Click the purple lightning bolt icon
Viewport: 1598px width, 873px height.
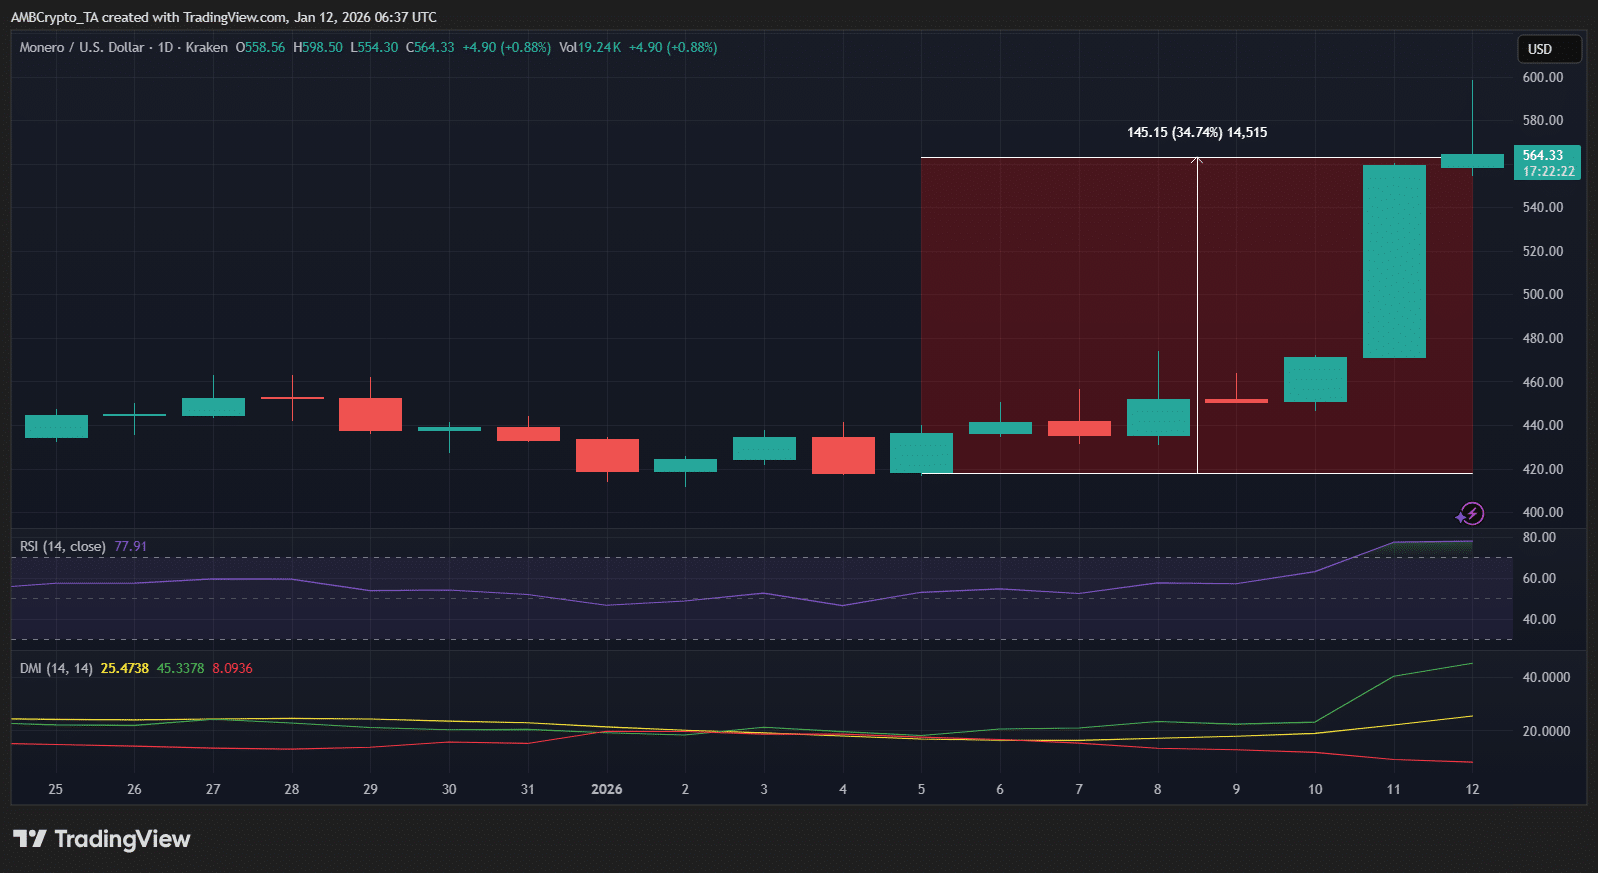1471,514
